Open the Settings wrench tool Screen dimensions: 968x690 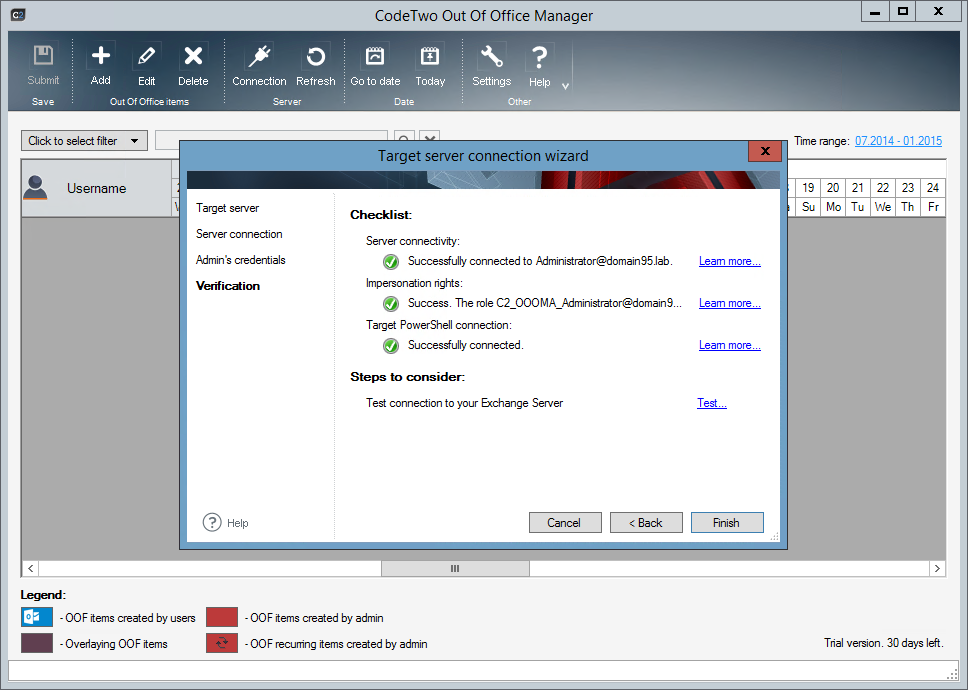click(491, 64)
